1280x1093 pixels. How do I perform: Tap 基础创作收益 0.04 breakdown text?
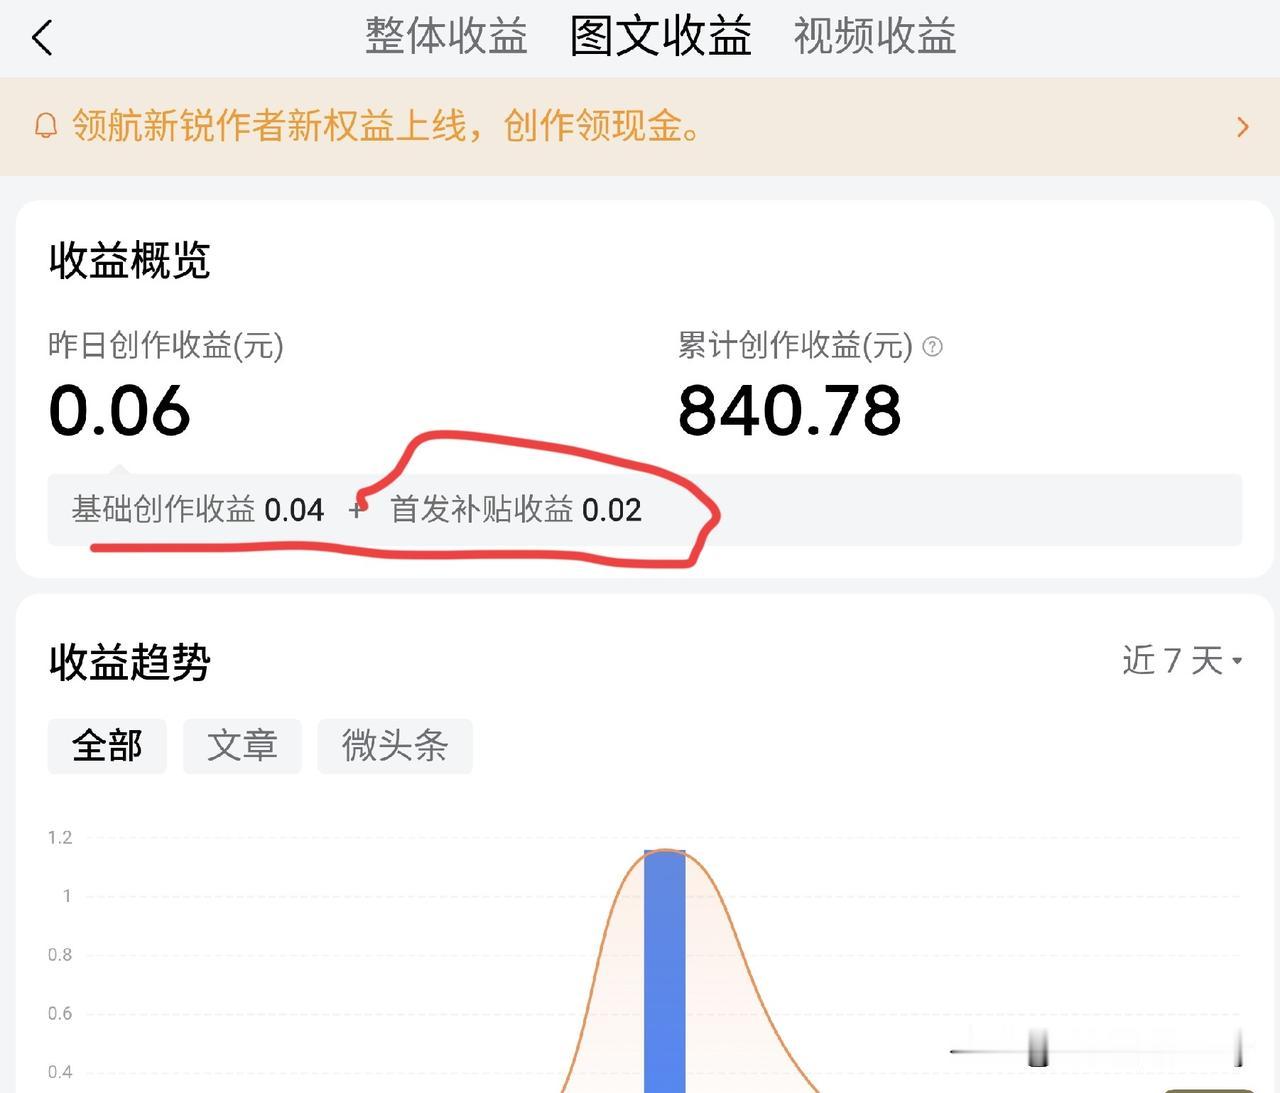[x=198, y=510]
